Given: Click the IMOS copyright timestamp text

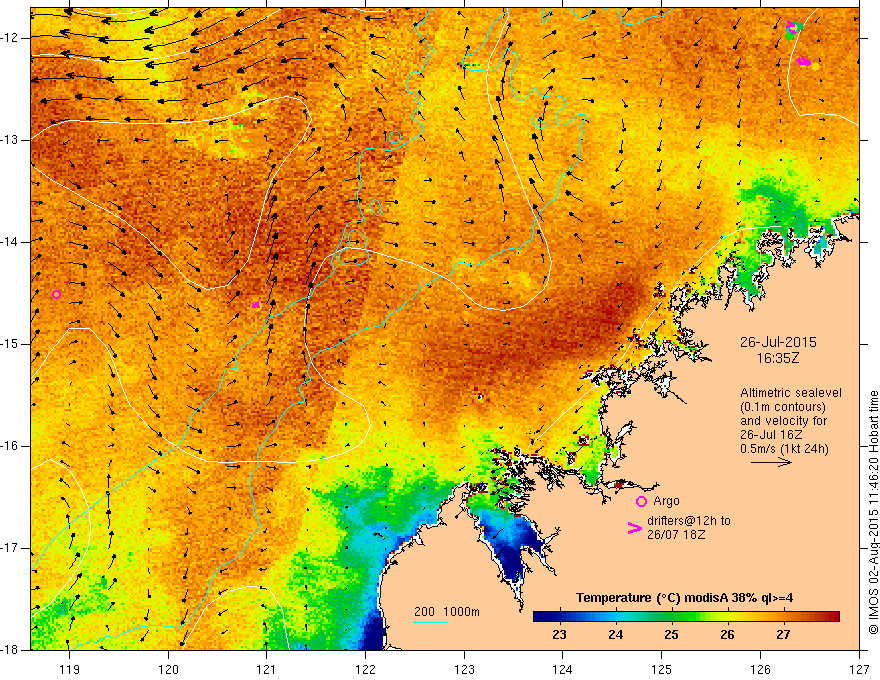Looking at the screenshot, I should point(873,513).
